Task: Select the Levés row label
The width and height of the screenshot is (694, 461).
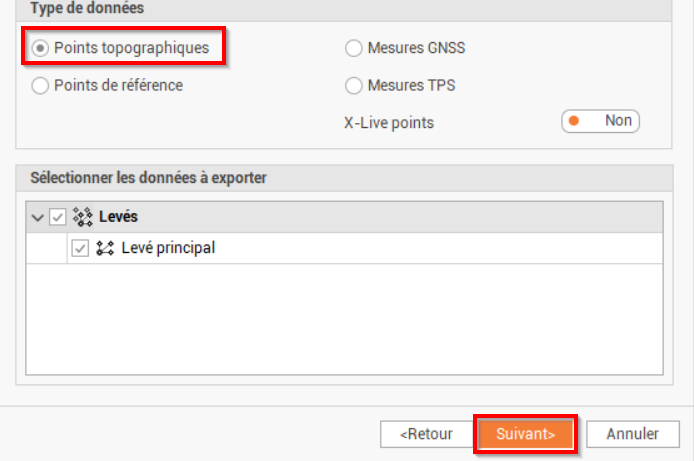Action: pos(118,216)
